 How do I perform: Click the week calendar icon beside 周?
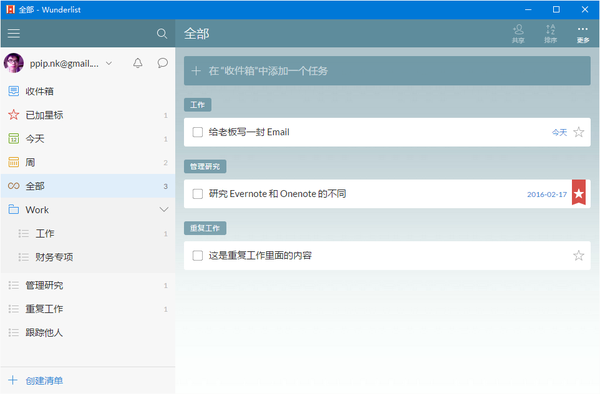13,162
